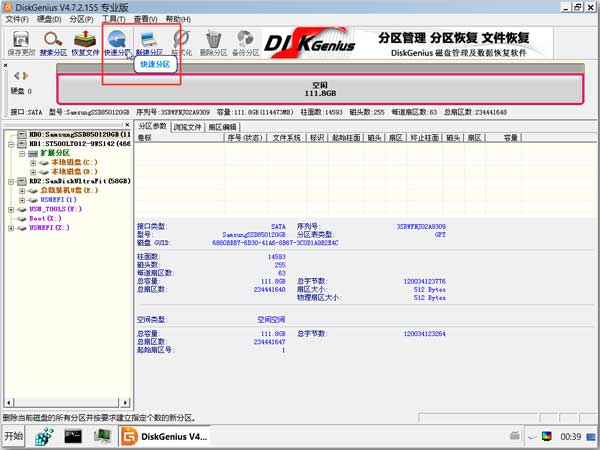Click the 00:39 taskbar clock
The height and width of the screenshot is (450, 600).
(x=571, y=436)
